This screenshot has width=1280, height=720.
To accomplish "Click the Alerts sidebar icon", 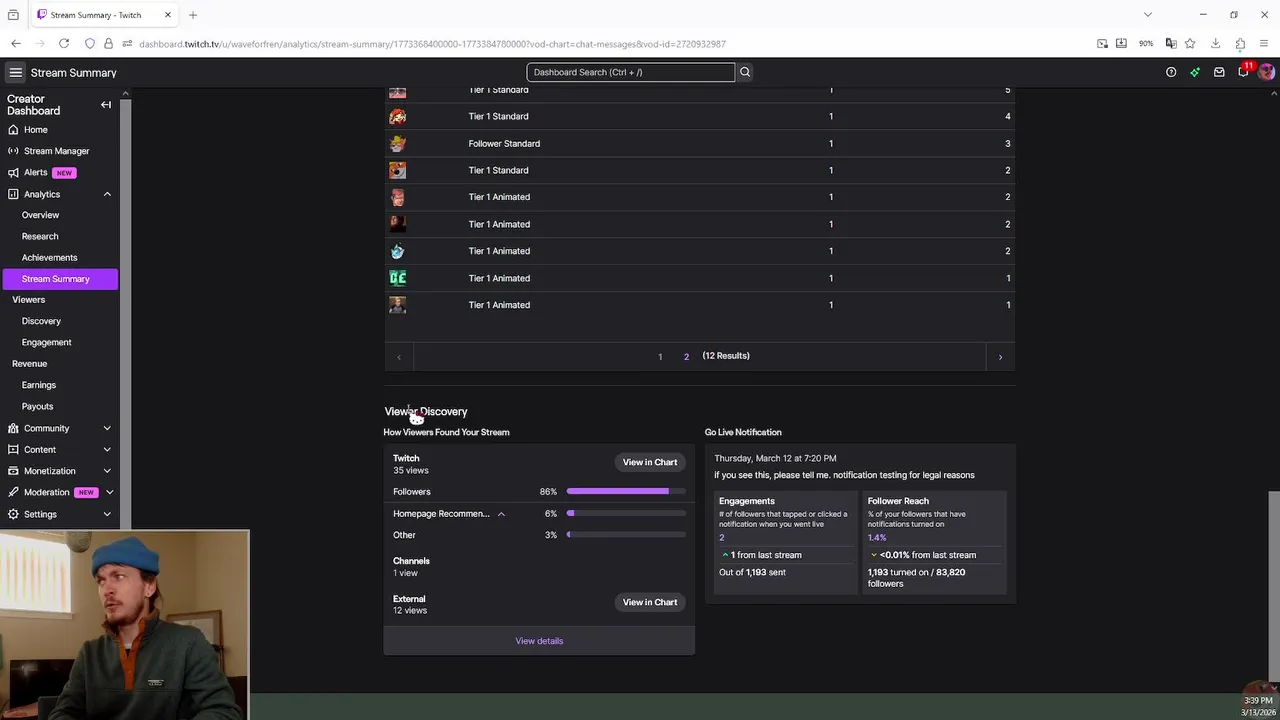I will point(13,173).
